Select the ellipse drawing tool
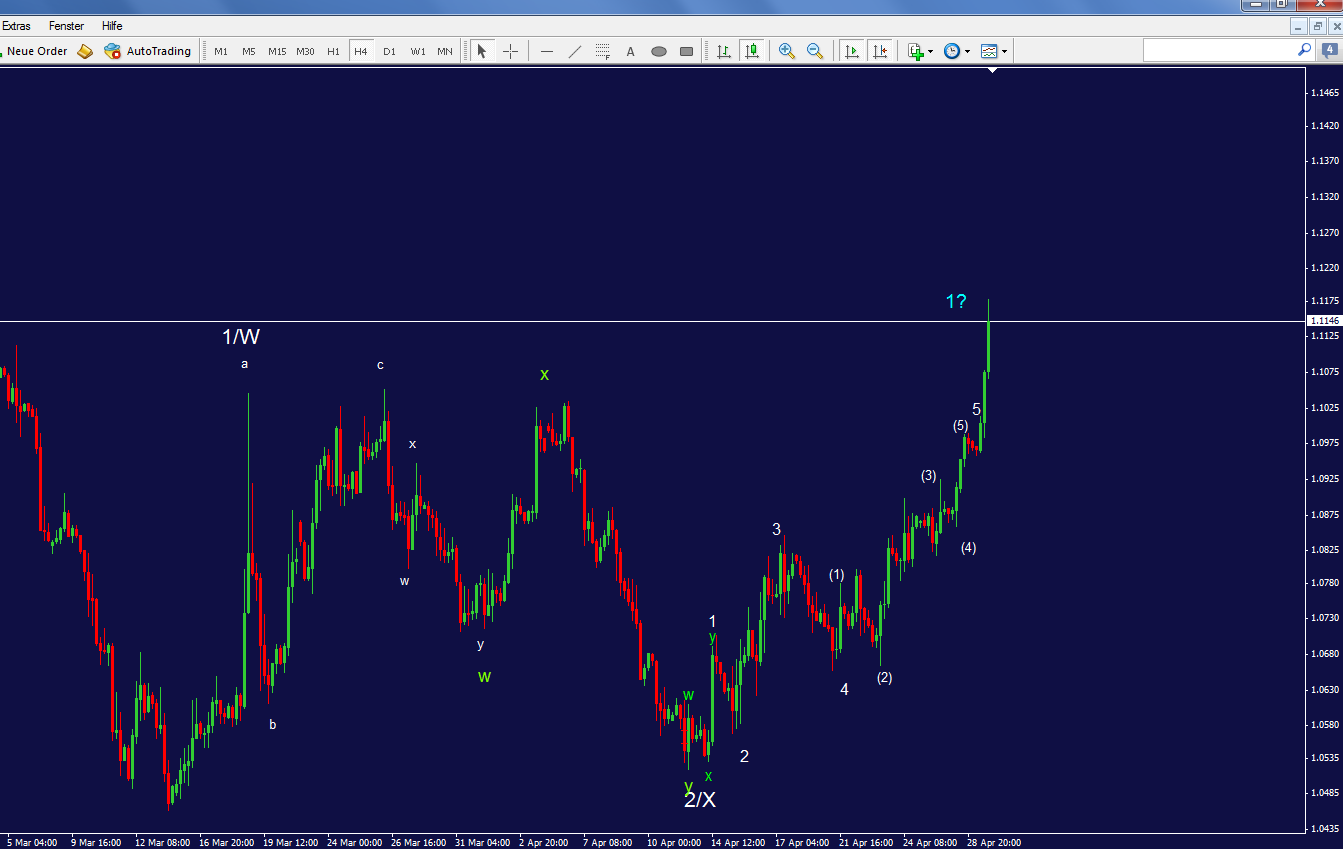 (x=658, y=51)
